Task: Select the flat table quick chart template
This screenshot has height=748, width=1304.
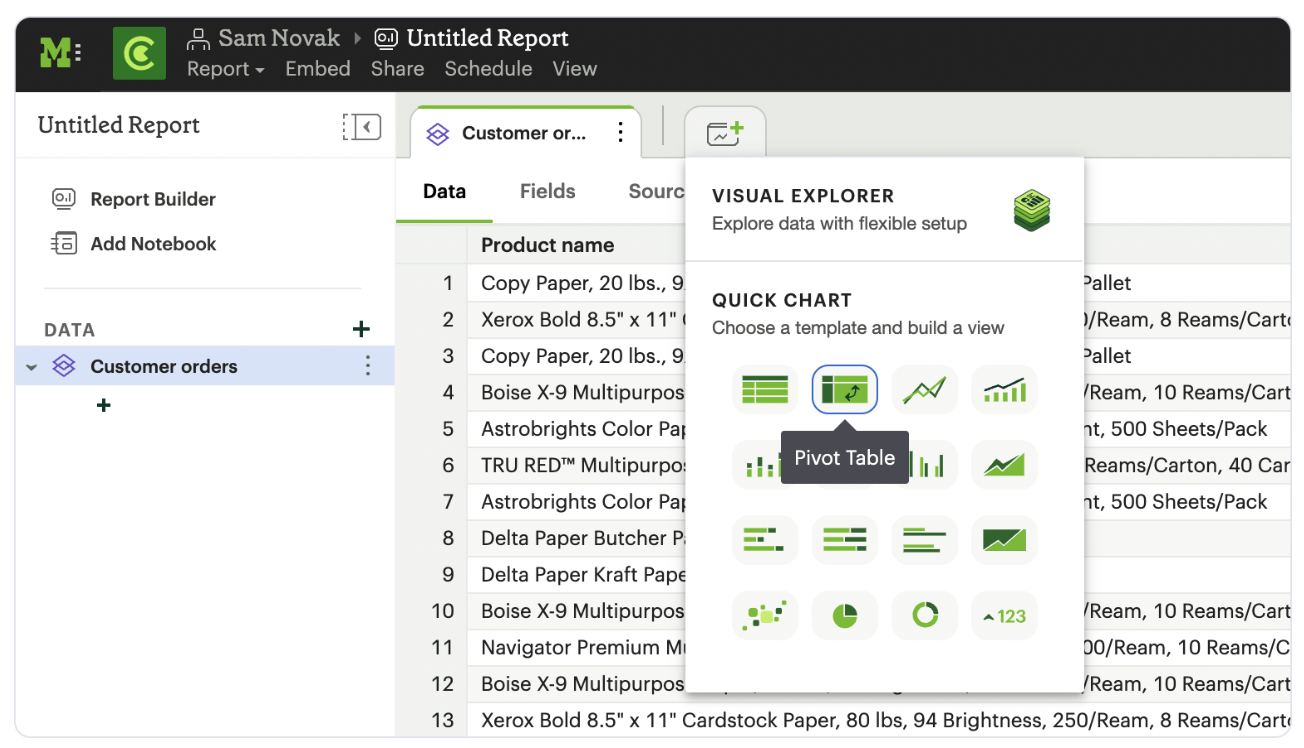Action: coord(765,389)
